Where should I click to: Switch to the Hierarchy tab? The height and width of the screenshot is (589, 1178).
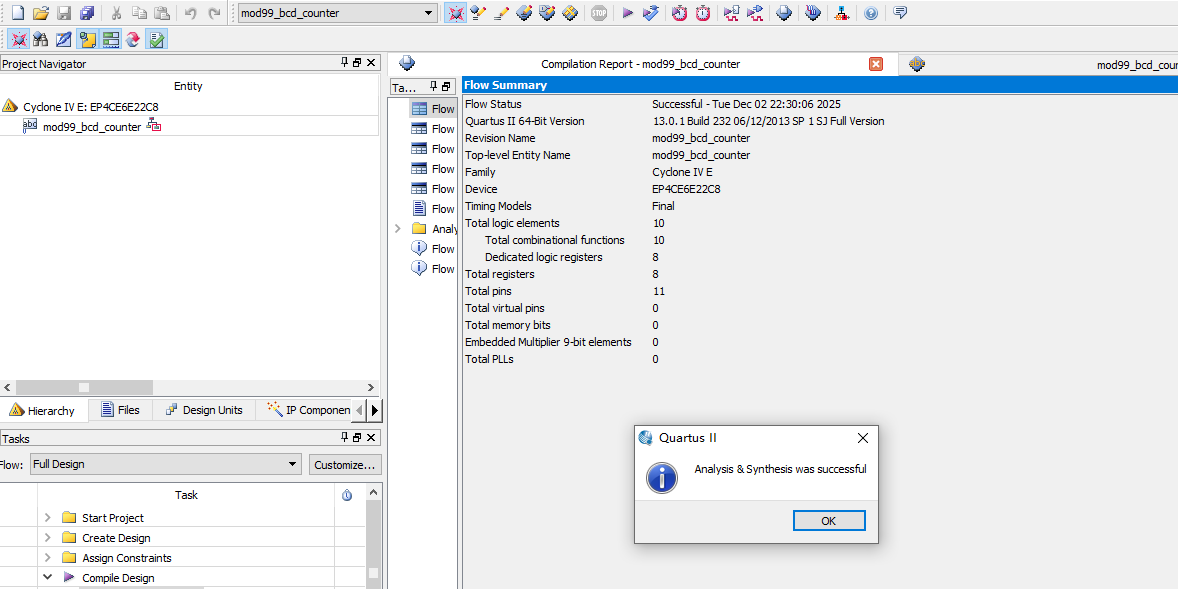click(43, 410)
